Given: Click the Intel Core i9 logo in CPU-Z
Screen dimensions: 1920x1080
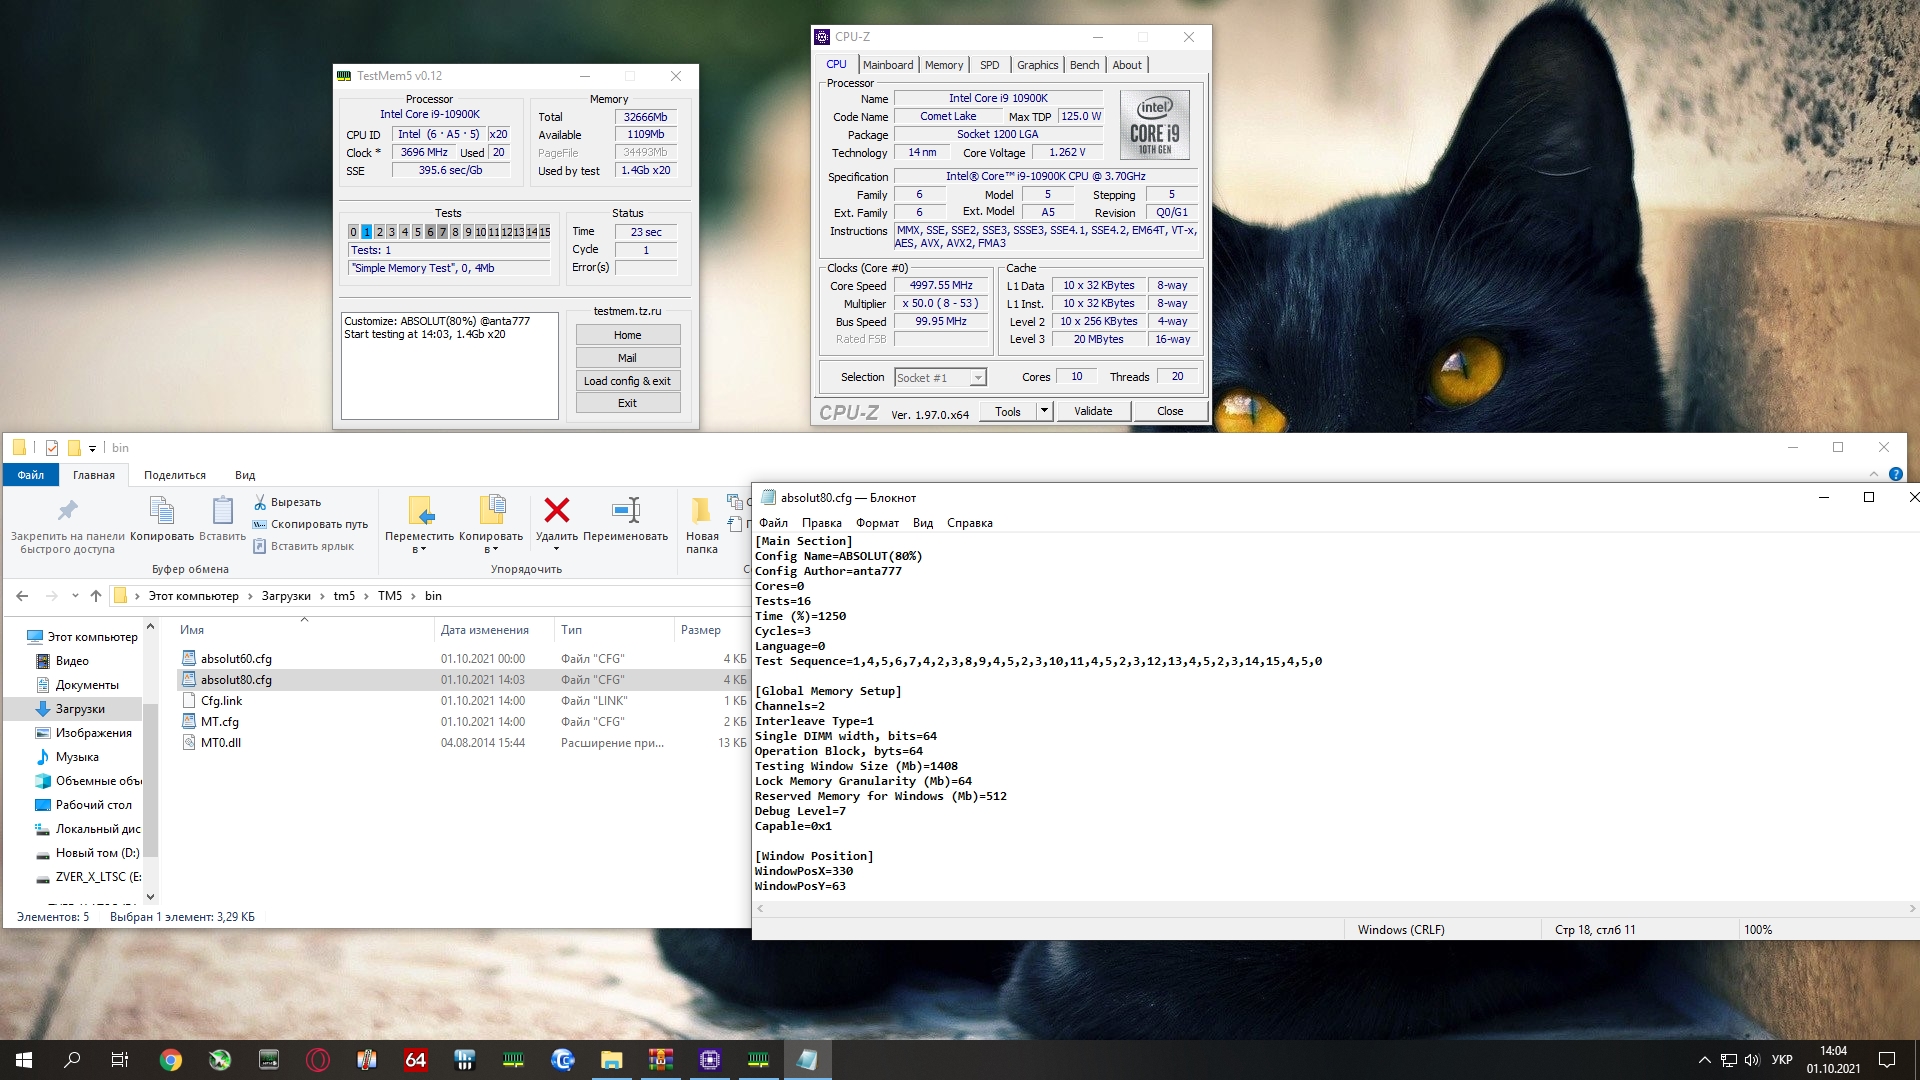Looking at the screenshot, I should coord(1154,125).
